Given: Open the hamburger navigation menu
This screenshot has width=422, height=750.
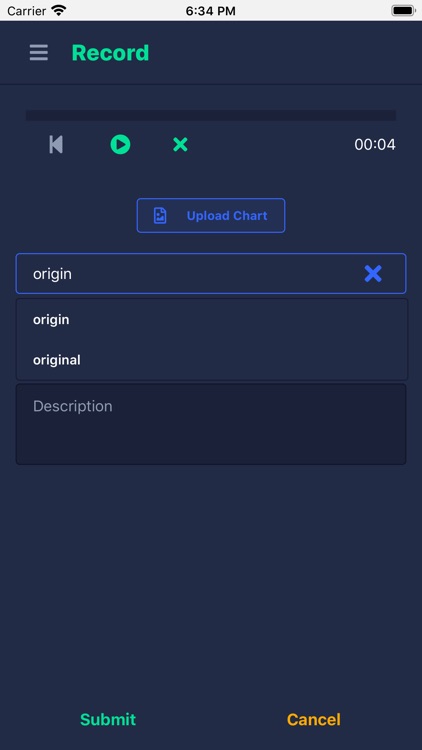Looking at the screenshot, I should [39, 53].
